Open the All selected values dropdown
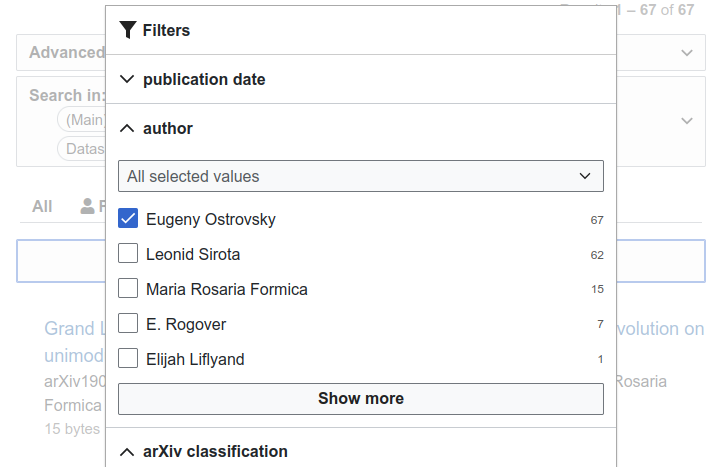The image size is (723, 467). tap(360, 176)
